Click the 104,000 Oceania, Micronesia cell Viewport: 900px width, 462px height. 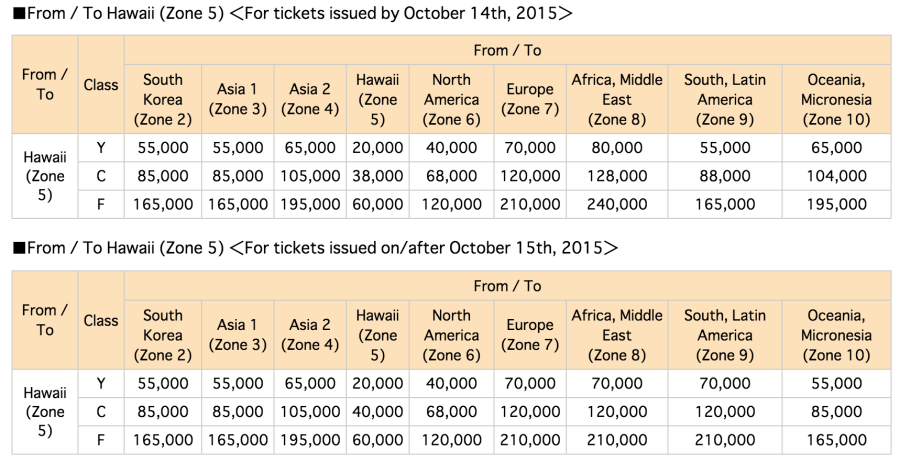[836, 176]
